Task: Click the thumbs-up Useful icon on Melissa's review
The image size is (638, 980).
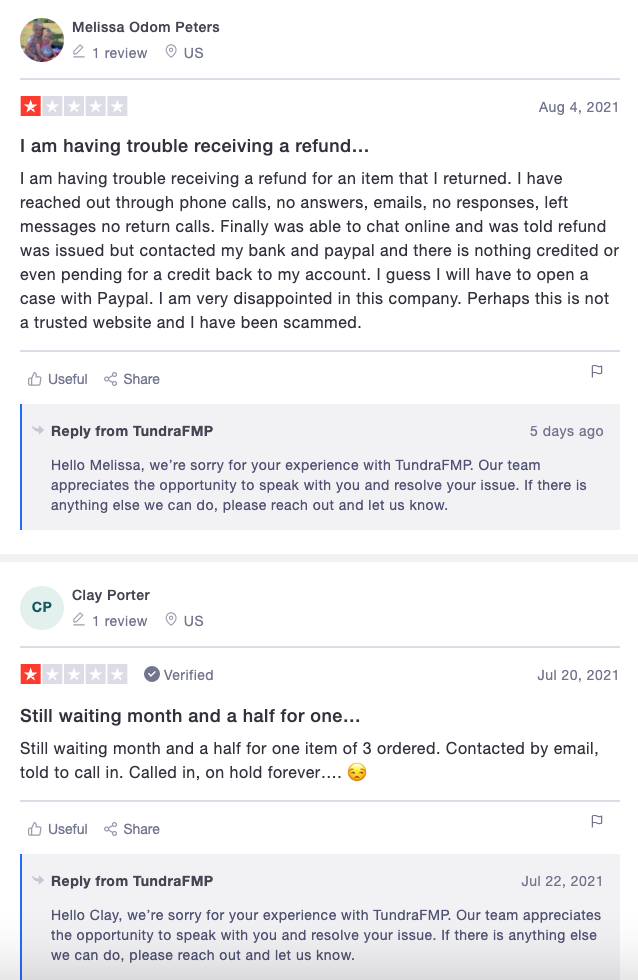Action: click(36, 379)
